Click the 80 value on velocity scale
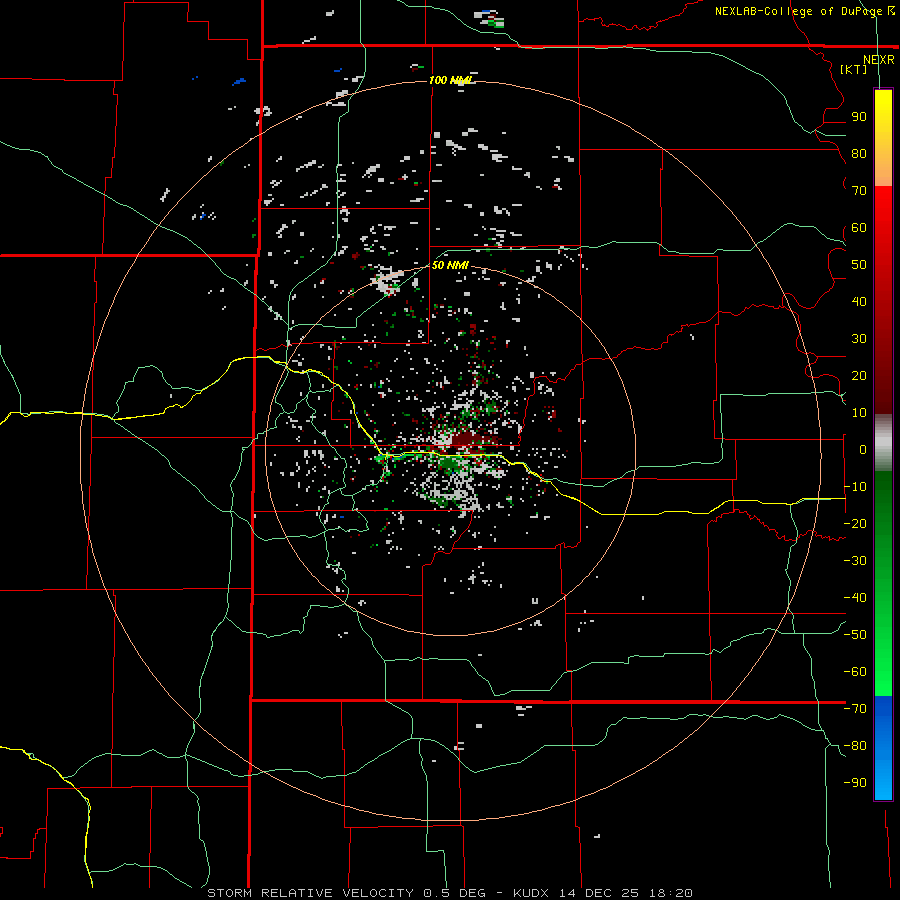900x900 pixels. click(x=859, y=153)
